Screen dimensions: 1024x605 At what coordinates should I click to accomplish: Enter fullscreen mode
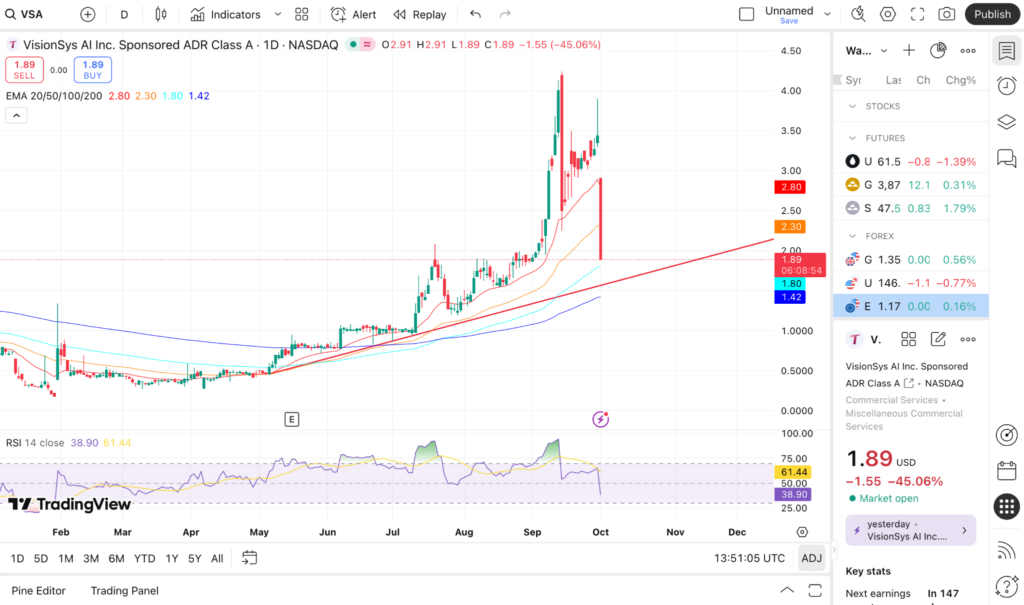pos(917,14)
